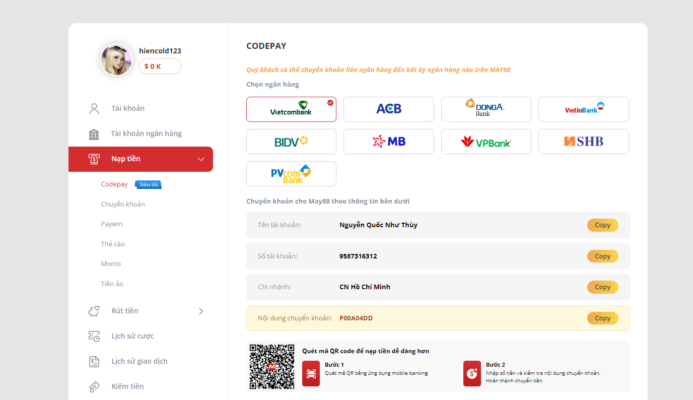Copy the account name Nguyễn Quốc Như Thủy
This screenshot has width=693, height=400.
coord(602,225)
